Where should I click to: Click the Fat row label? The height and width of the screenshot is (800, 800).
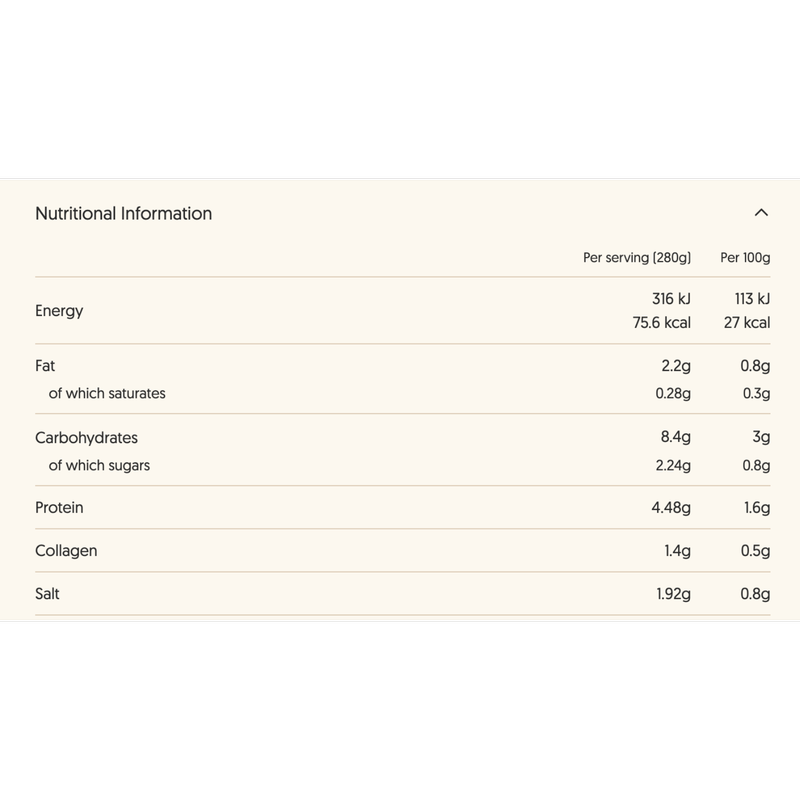pyautogui.click(x=45, y=366)
